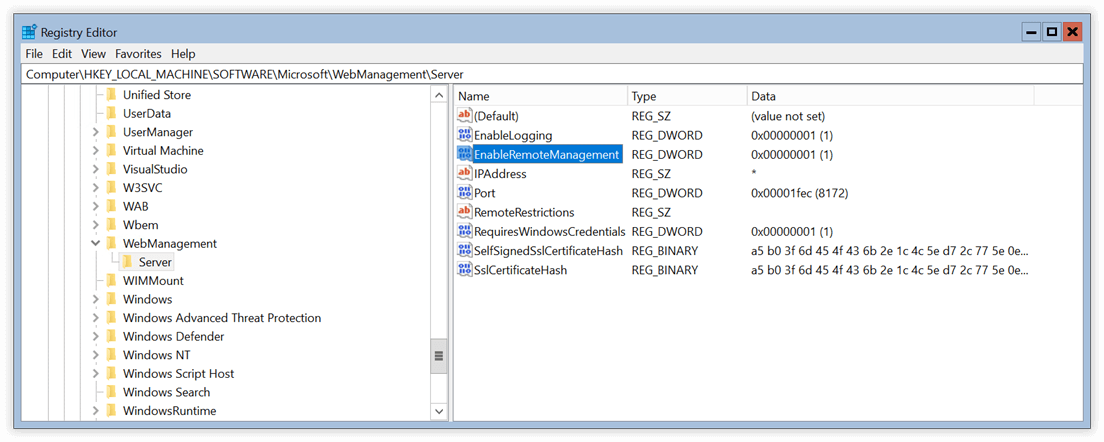Image resolution: width=1104 pixels, height=442 pixels.
Task: Expand the Virtual Machine key
Action: click(95, 151)
